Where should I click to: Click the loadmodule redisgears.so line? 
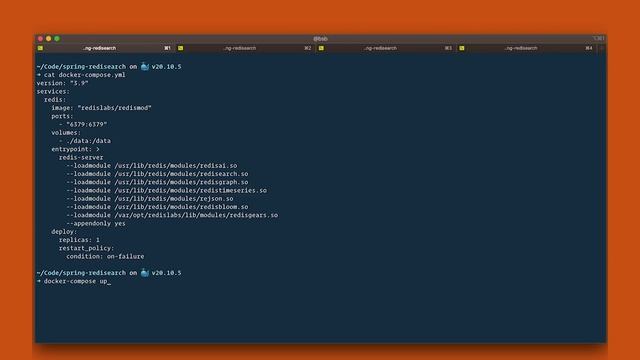coord(172,215)
